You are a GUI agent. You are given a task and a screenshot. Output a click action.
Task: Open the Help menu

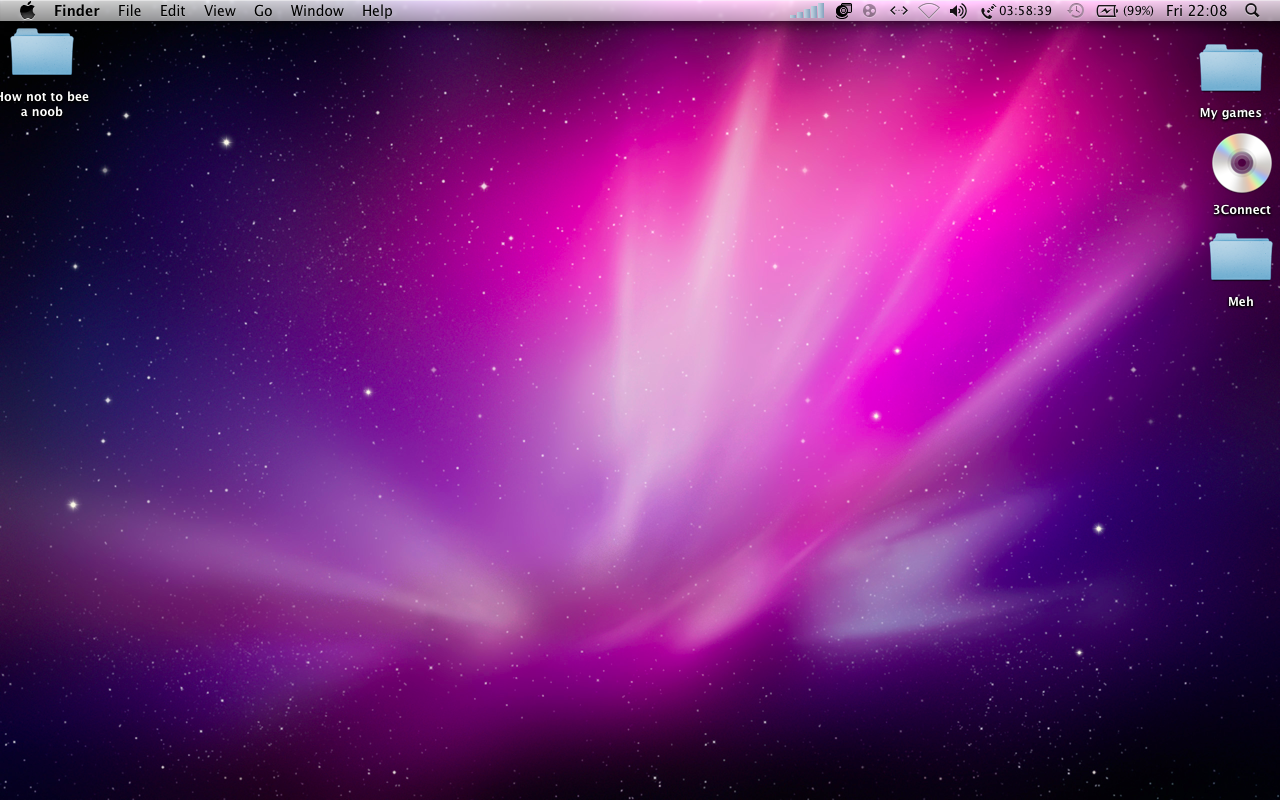coord(377,11)
